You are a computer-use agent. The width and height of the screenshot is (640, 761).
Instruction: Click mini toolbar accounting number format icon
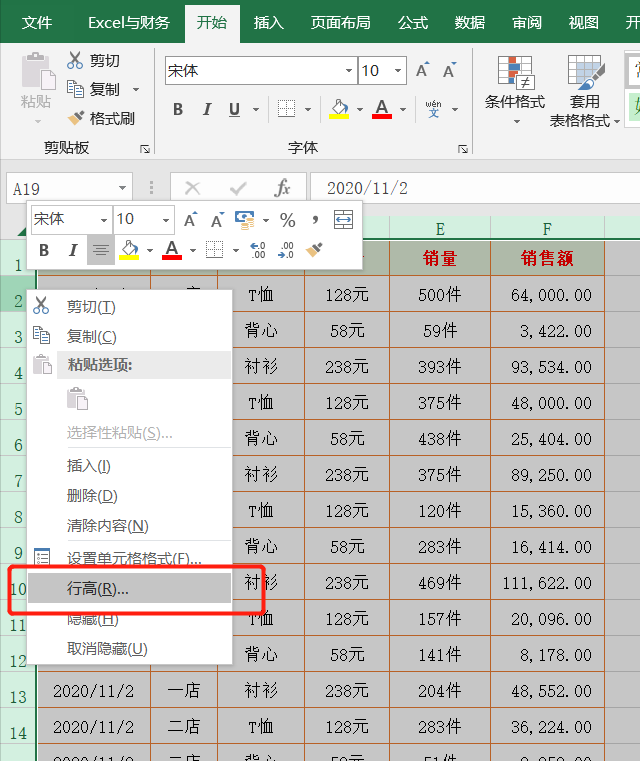[245, 220]
